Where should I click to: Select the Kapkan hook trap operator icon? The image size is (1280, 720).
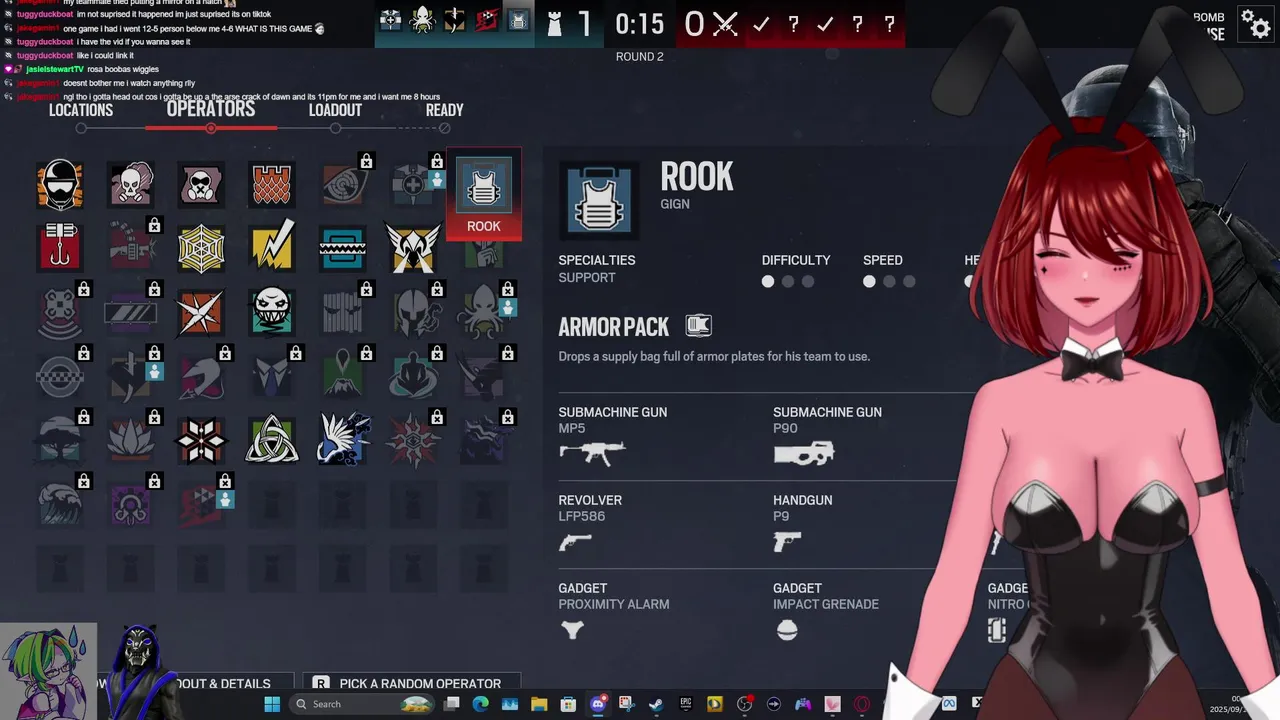pyautogui.click(x=60, y=247)
